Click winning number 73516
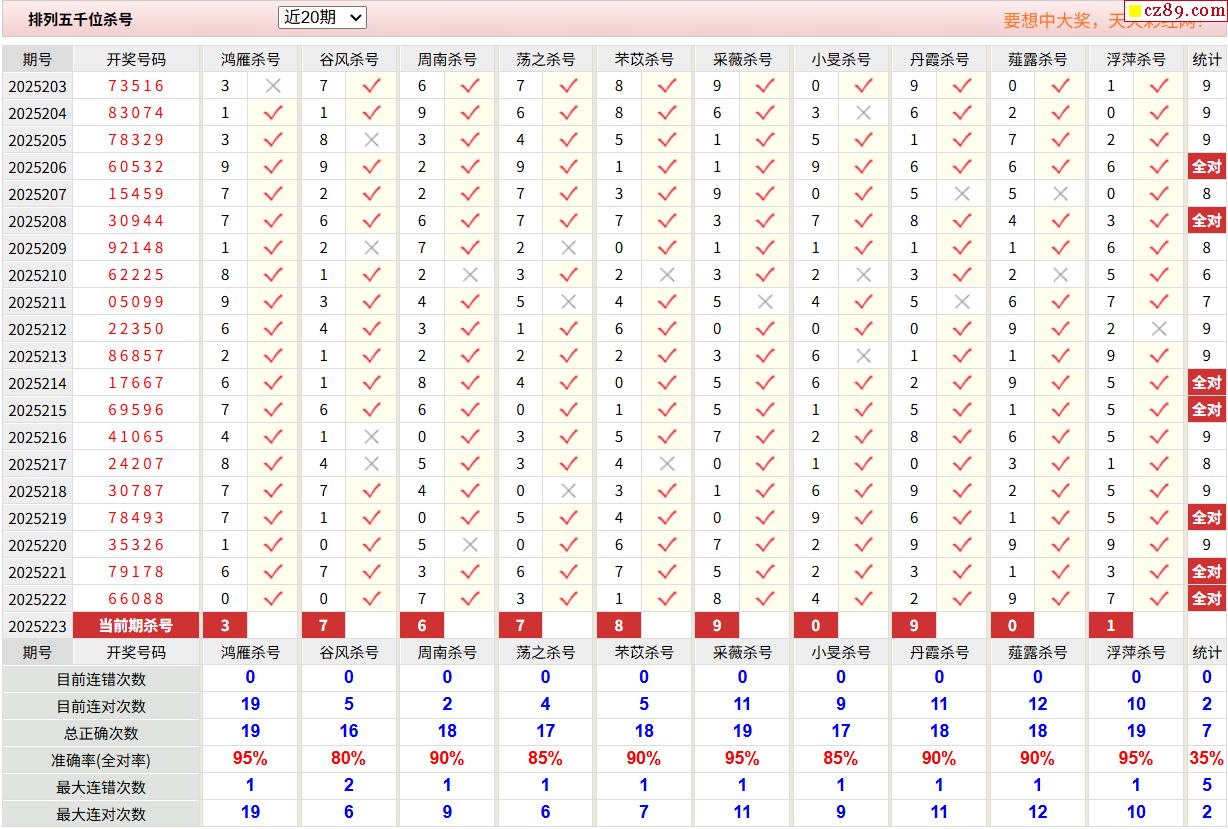Screen dimensions: 1228x829 point(136,86)
